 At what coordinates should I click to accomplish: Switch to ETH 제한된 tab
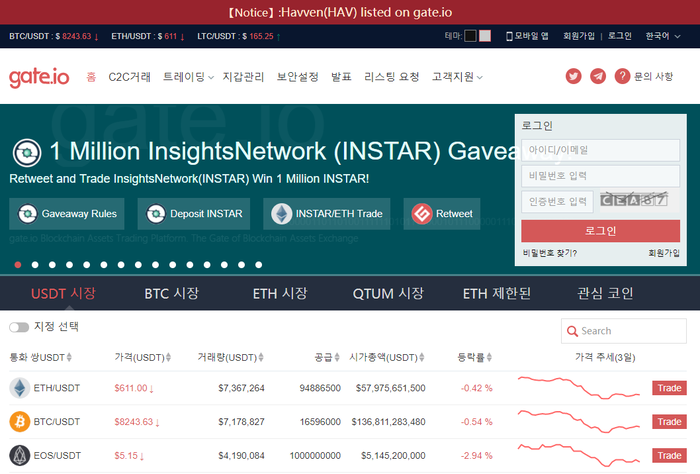point(496,293)
